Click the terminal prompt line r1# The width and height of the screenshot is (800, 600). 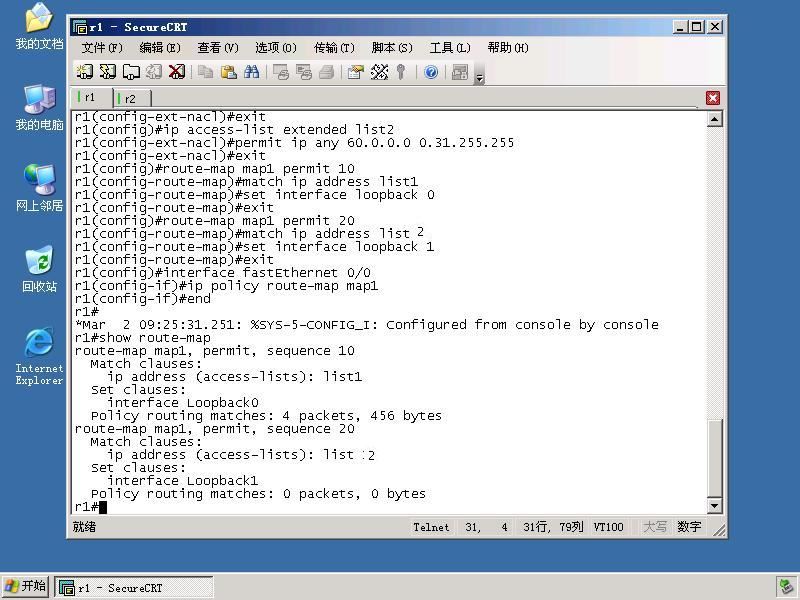pos(91,507)
